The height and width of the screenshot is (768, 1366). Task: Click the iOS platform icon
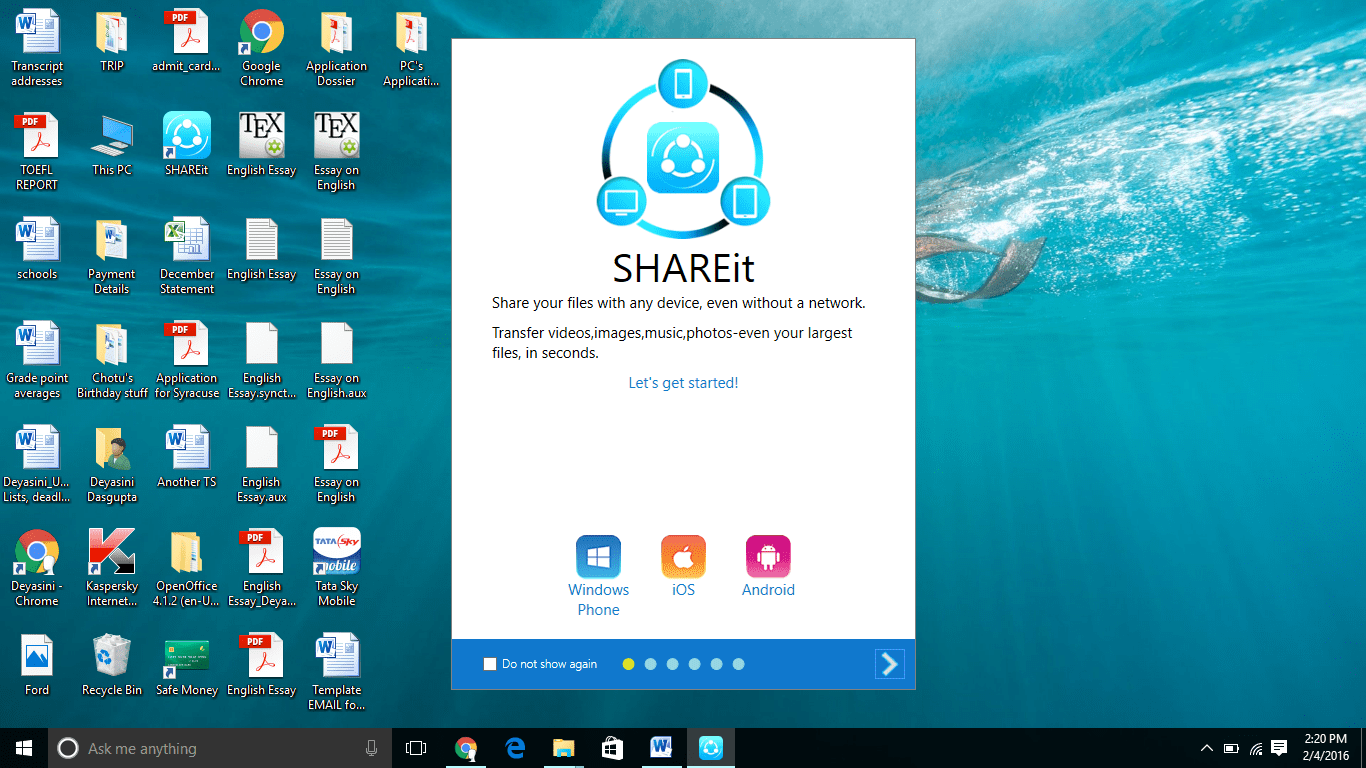(683, 557)
